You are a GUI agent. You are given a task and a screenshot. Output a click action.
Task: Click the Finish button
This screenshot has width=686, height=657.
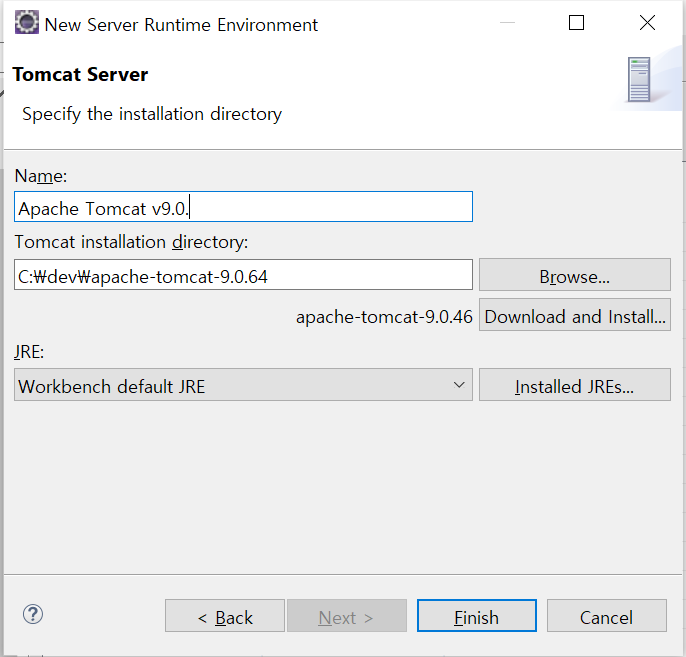[476, 616]
